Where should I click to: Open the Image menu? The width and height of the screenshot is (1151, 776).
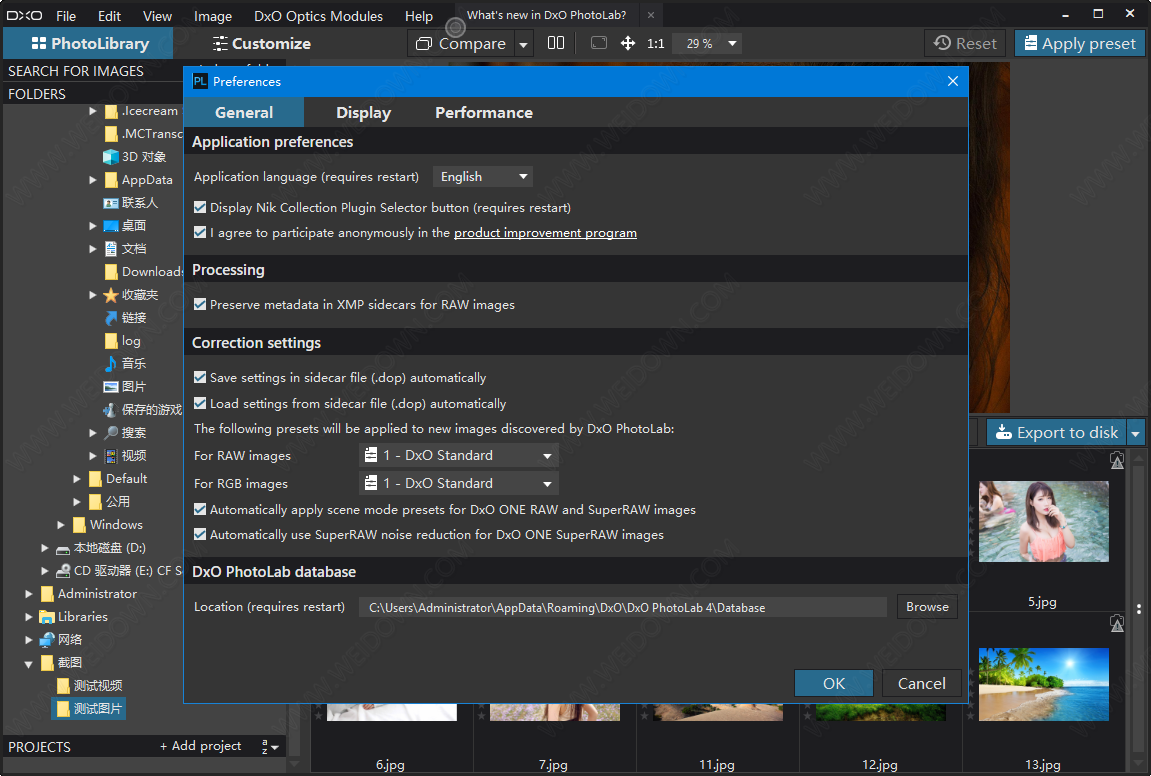tap(213, 16)
